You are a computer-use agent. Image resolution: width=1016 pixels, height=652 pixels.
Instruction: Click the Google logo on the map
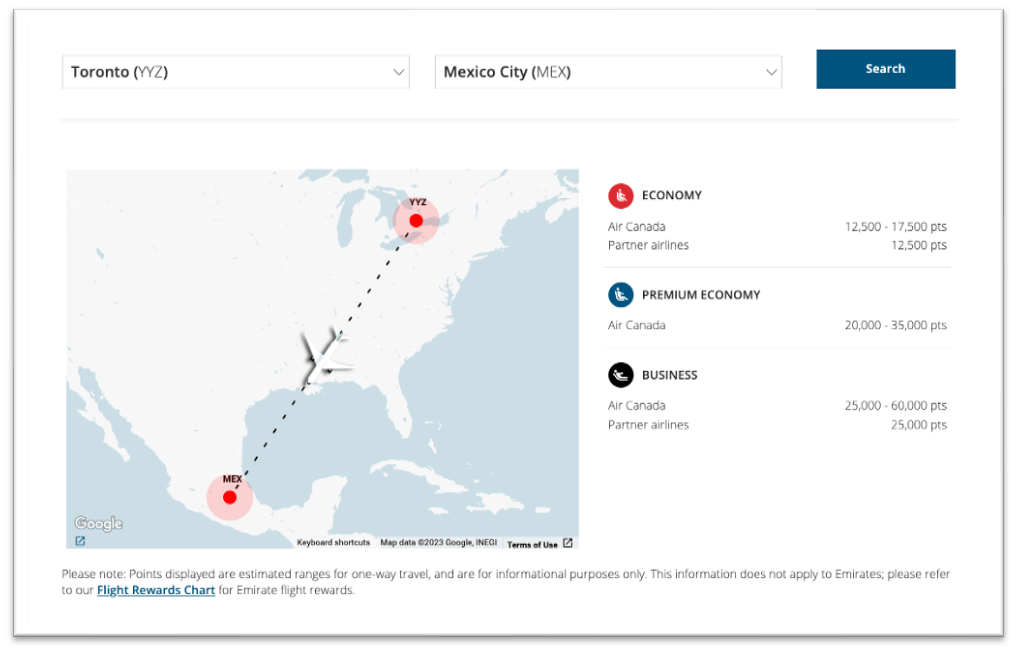click(x=97, y=523)
